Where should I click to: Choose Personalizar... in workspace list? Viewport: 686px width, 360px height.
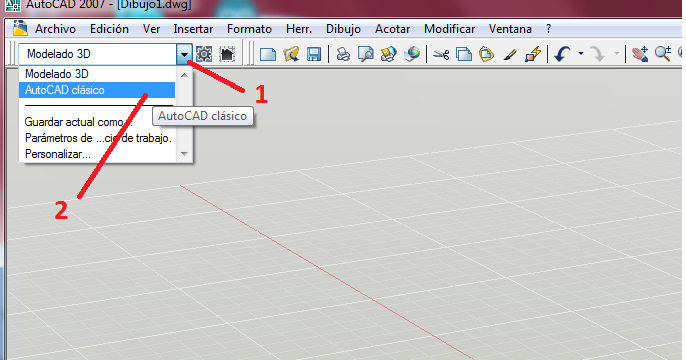(97, 154)
